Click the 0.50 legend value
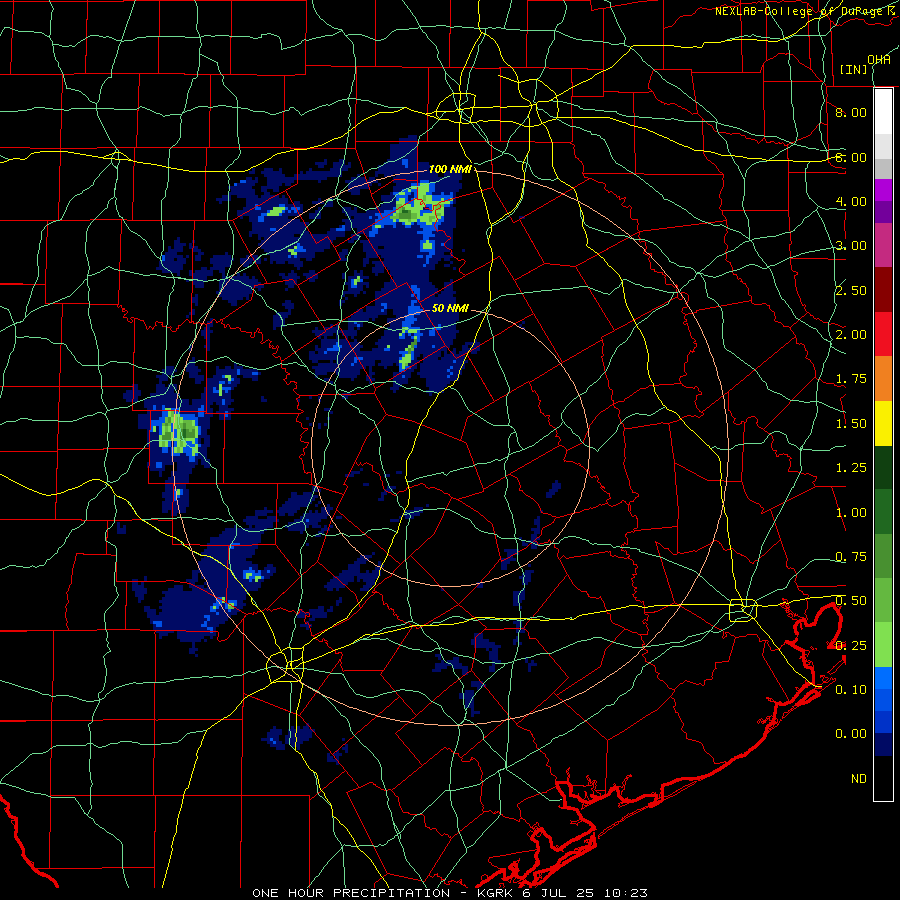 pos(851,601)
